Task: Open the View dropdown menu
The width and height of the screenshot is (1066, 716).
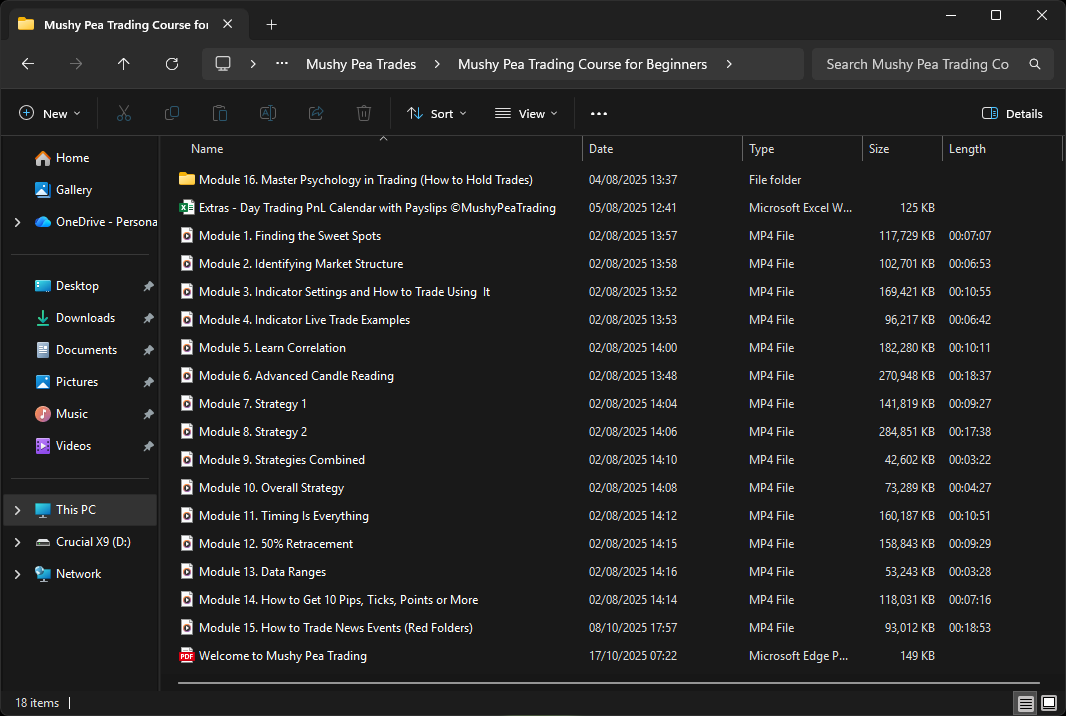Action: [526, 114]
